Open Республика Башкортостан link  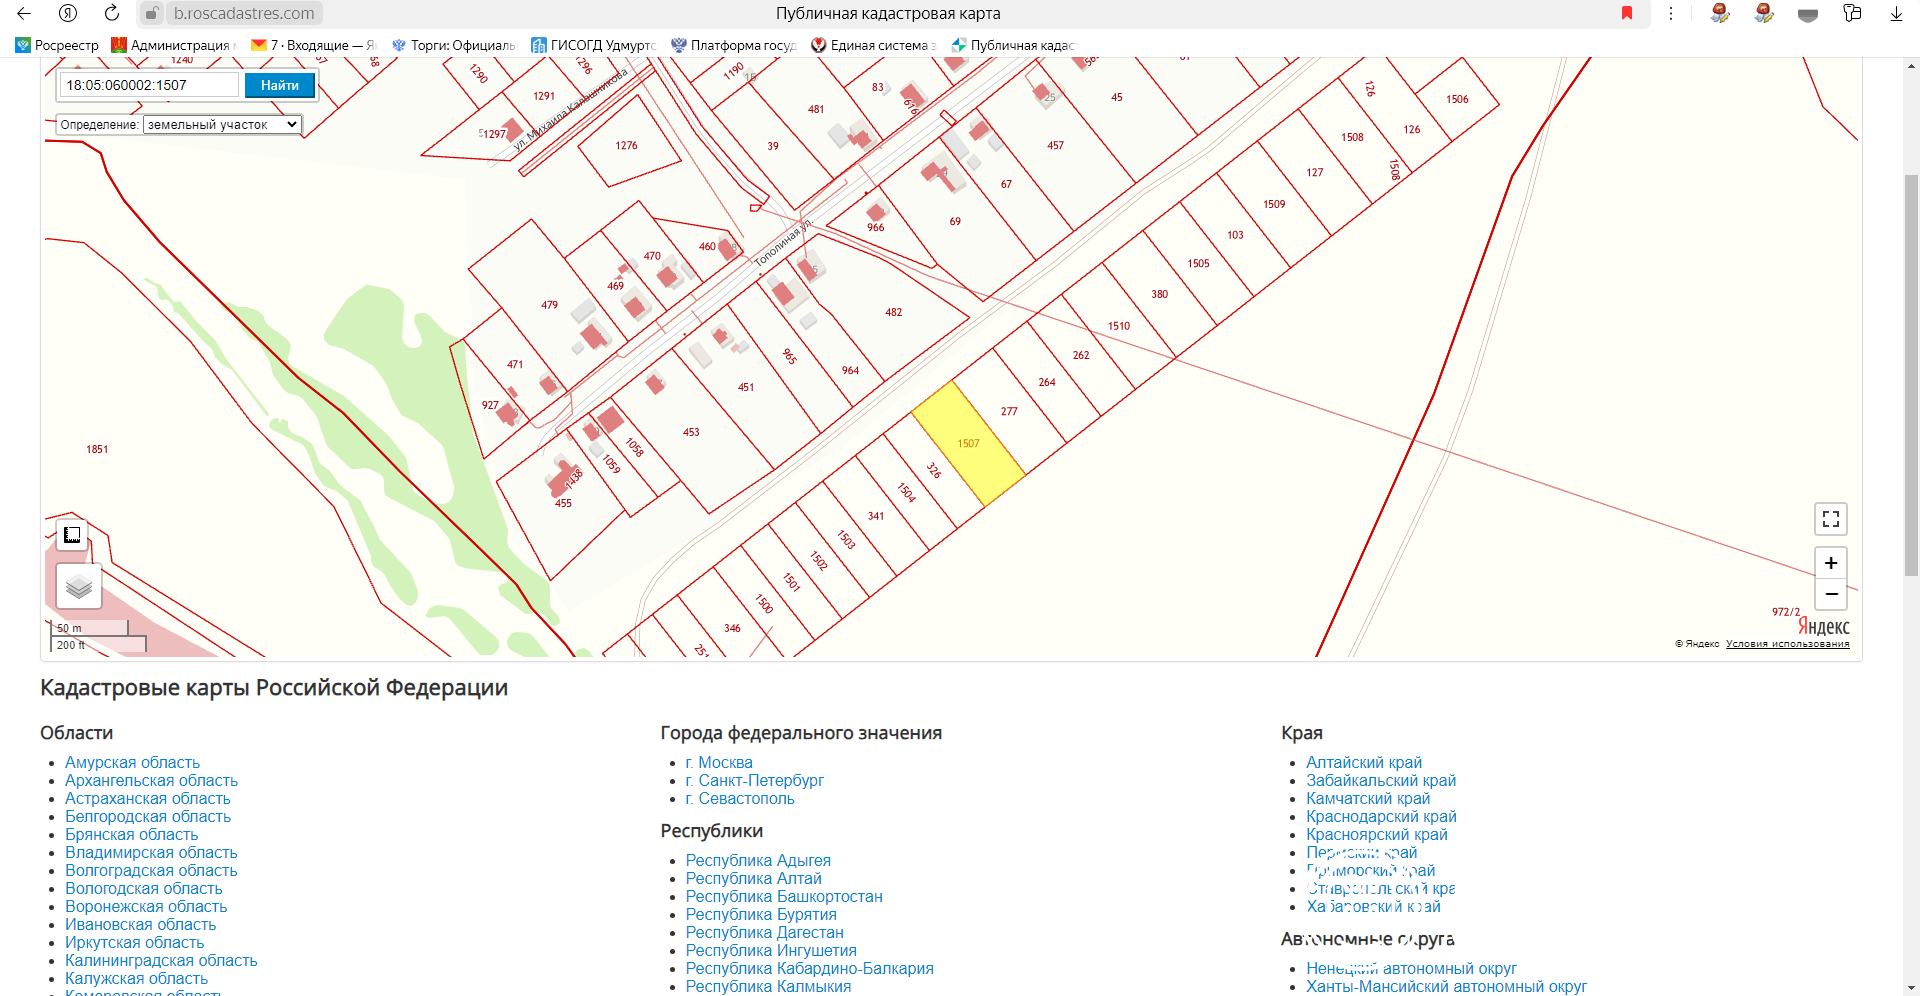point(784,897)
